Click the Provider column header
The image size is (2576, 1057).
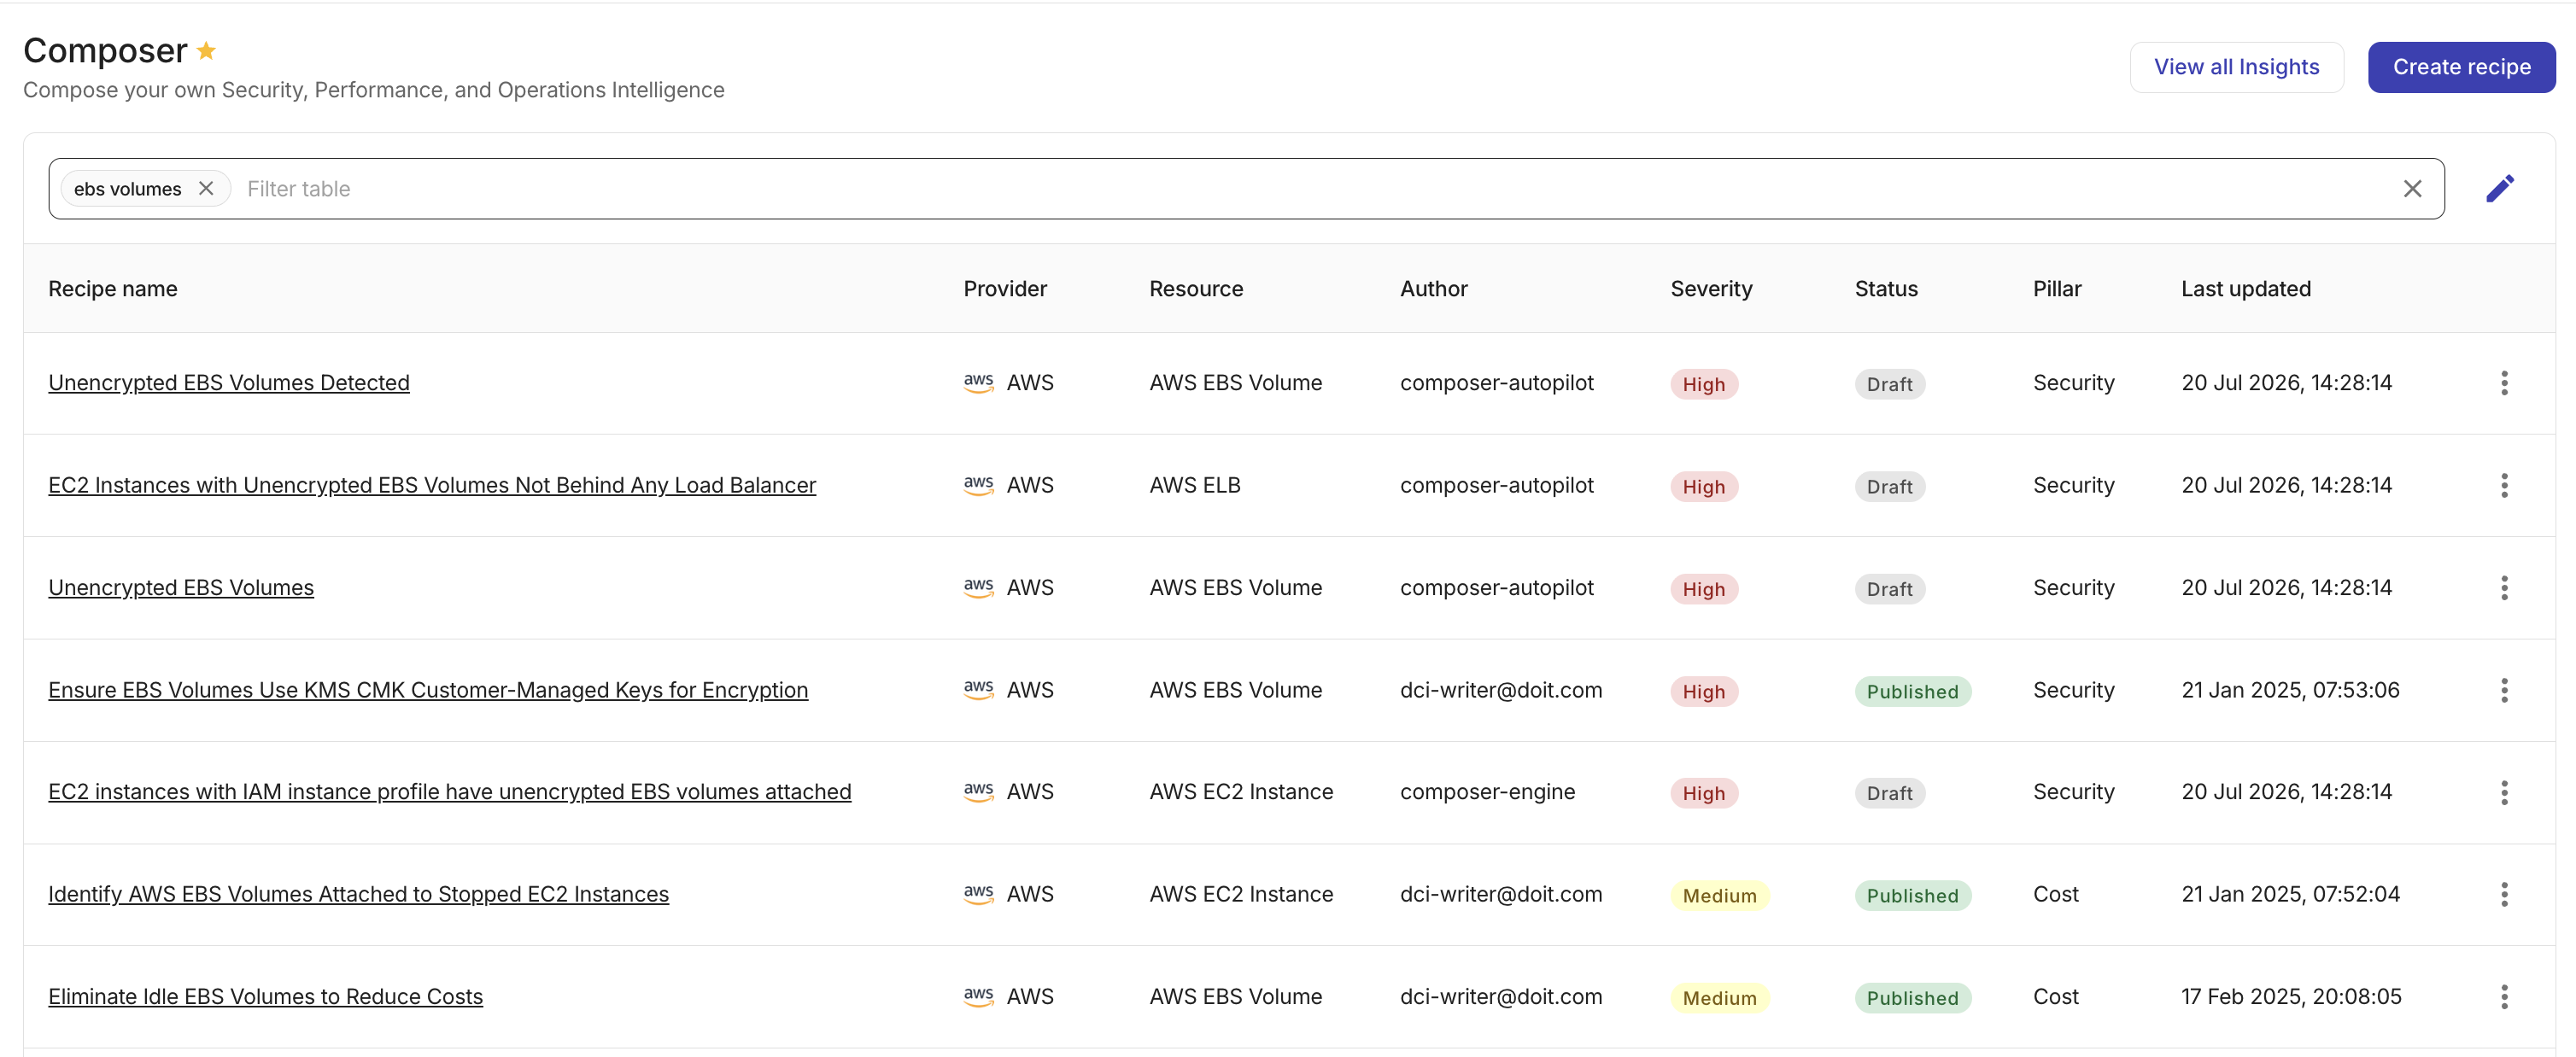(x=1005, y=288)
